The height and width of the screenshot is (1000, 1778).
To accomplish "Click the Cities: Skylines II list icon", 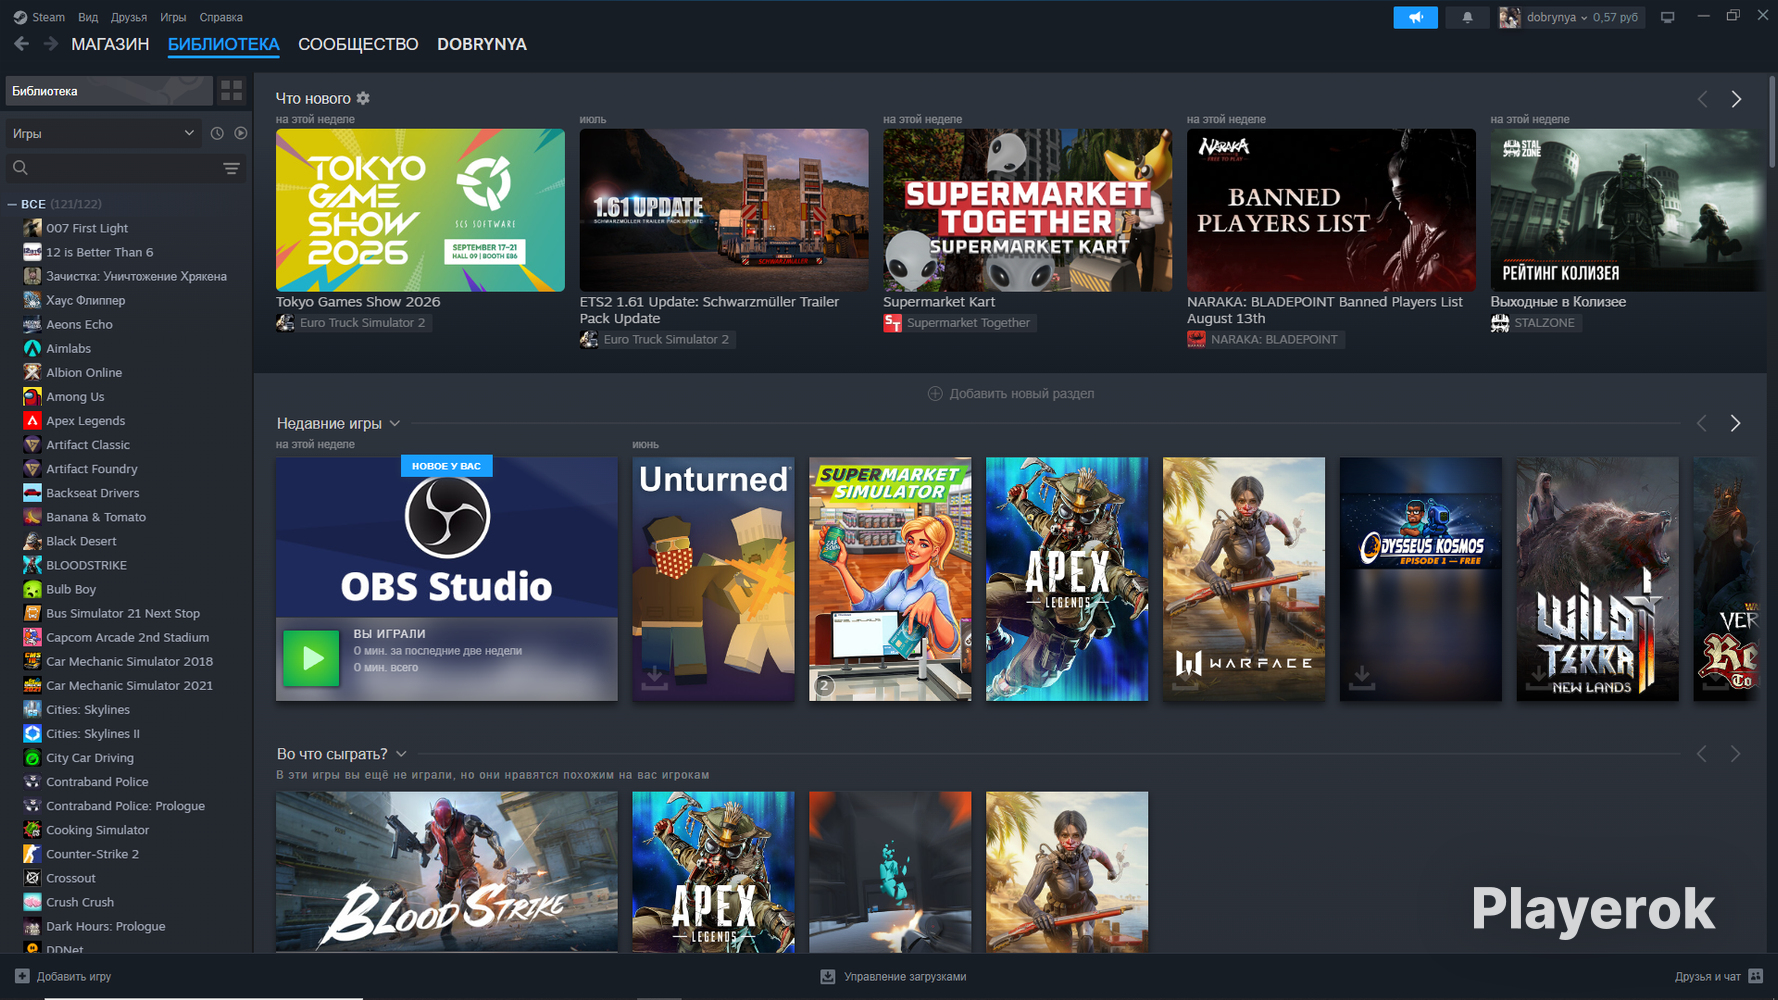I will coord(32,733).
